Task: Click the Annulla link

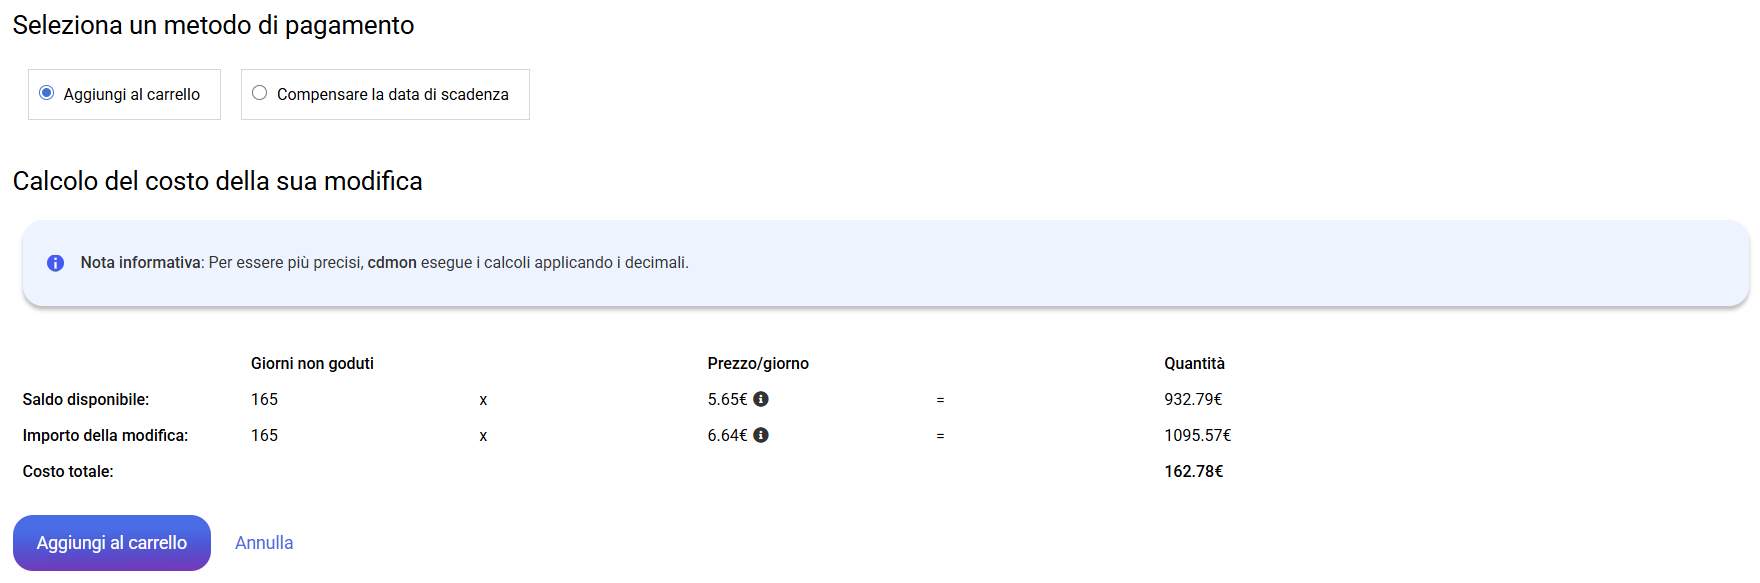Action: coord(264,543)
